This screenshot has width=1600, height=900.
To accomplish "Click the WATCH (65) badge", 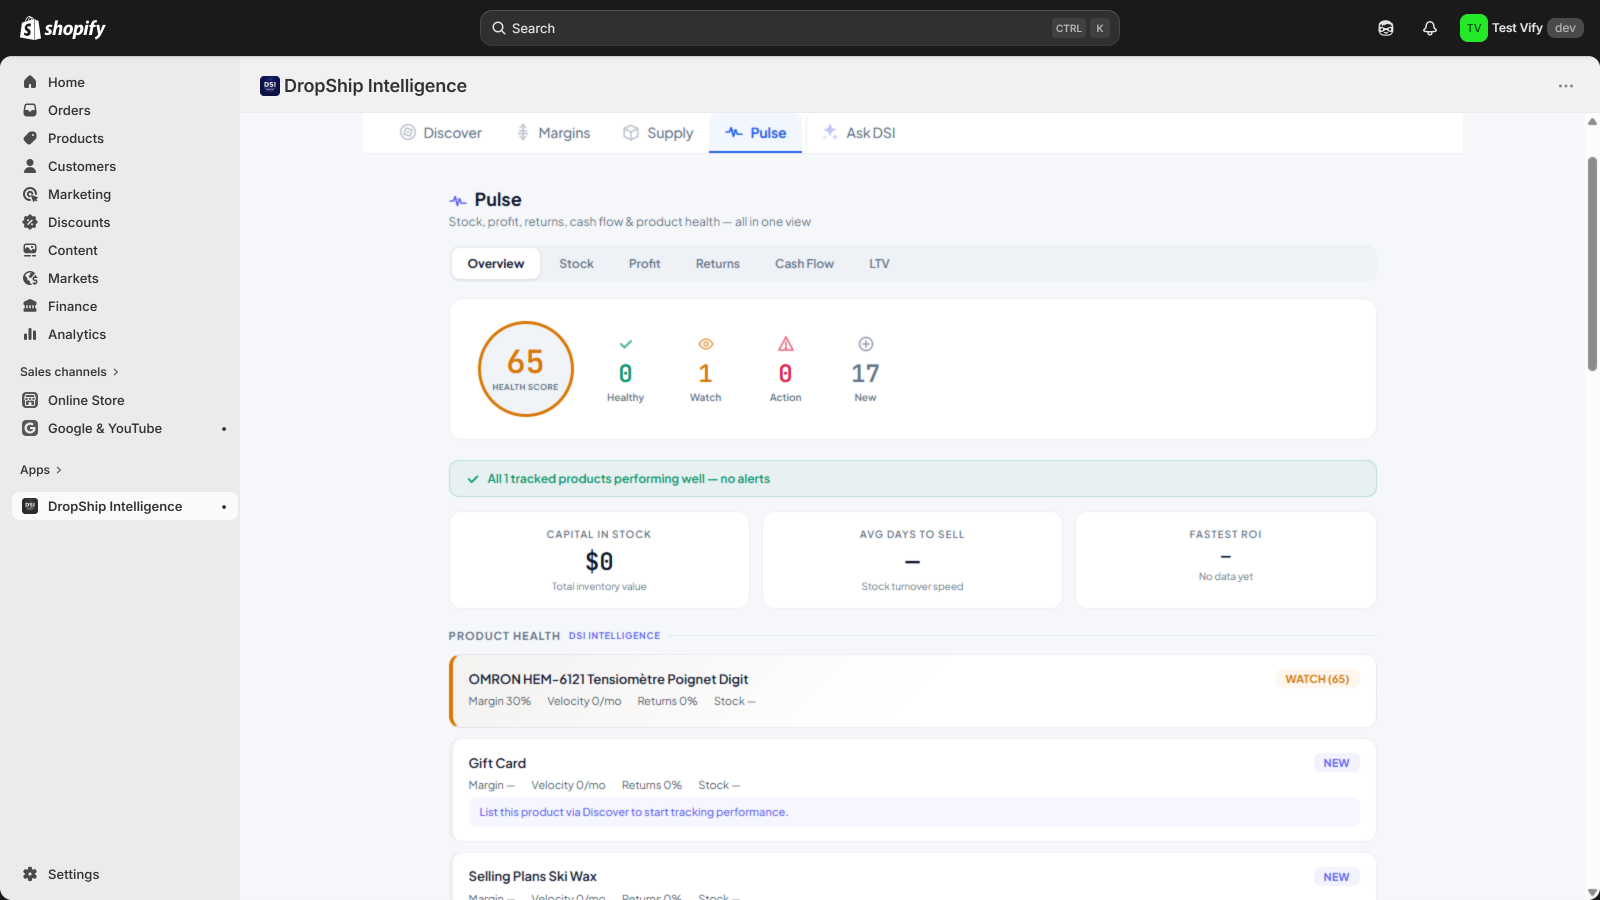I will tap(1317, 679).
